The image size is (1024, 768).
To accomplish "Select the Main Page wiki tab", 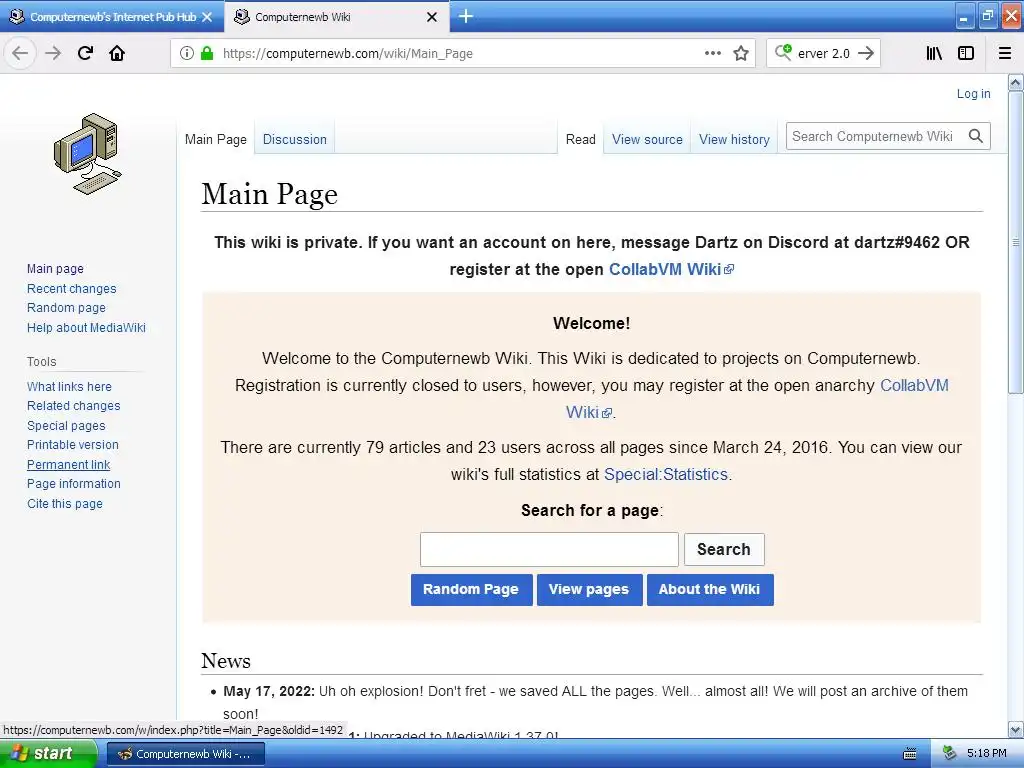I will [x=216, y=139].
